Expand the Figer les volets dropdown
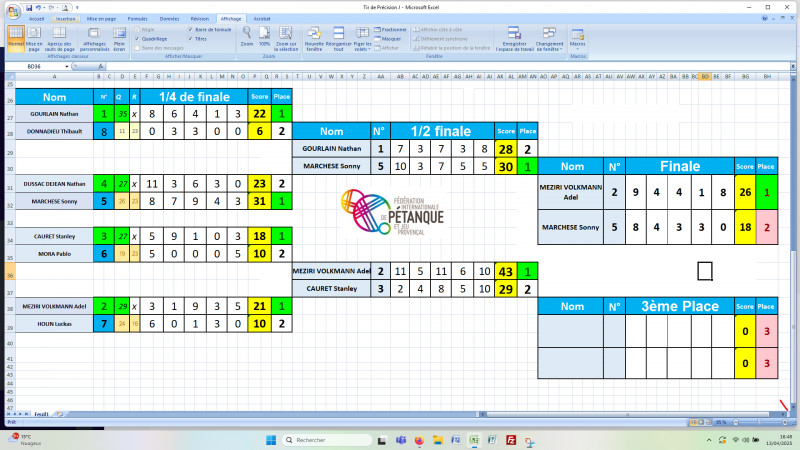 tap(362, 44)
